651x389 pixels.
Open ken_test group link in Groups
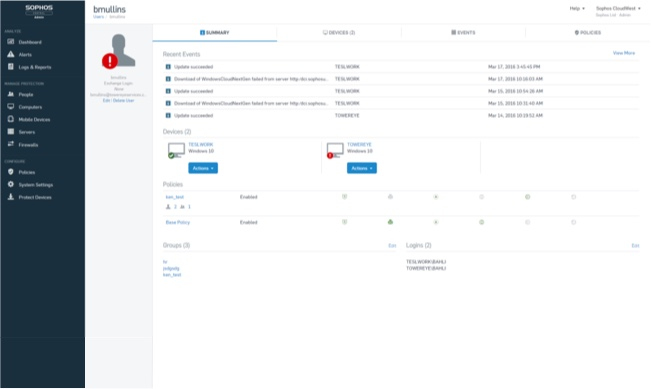point(172,275)
